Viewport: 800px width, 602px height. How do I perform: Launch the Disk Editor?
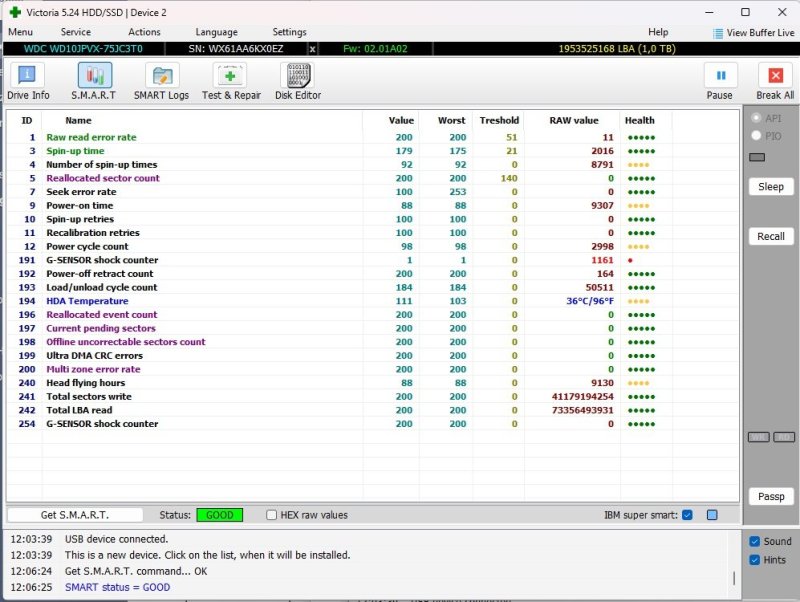point(297,76)
